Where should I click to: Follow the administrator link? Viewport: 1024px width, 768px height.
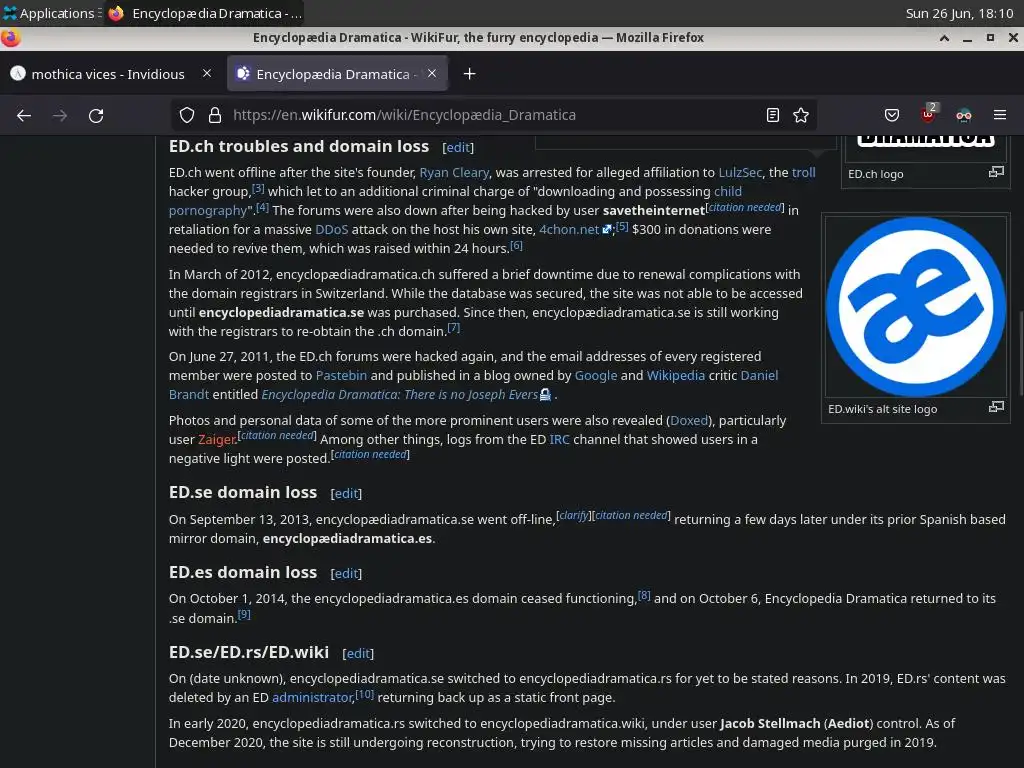point(312,697)
